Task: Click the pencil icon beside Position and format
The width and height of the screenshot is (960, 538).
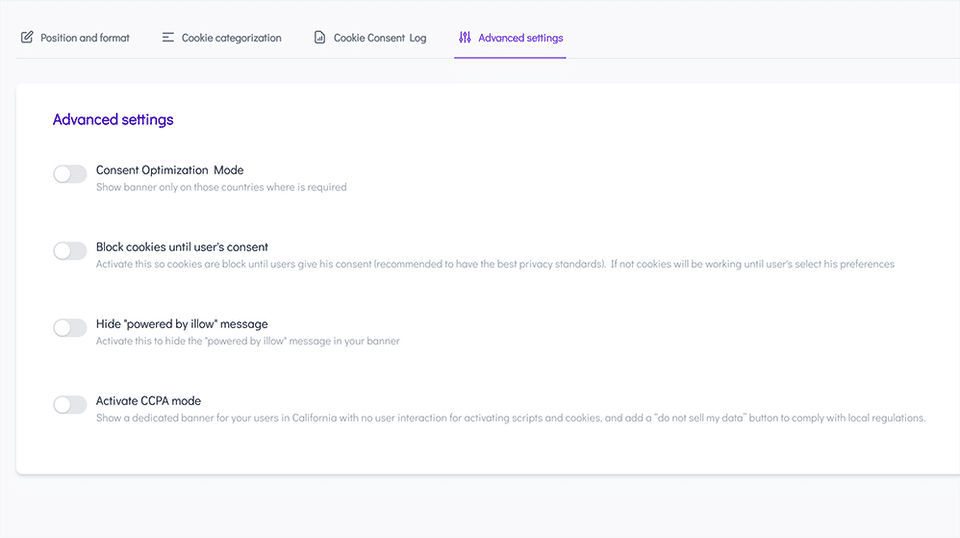Action: point(27,38)
